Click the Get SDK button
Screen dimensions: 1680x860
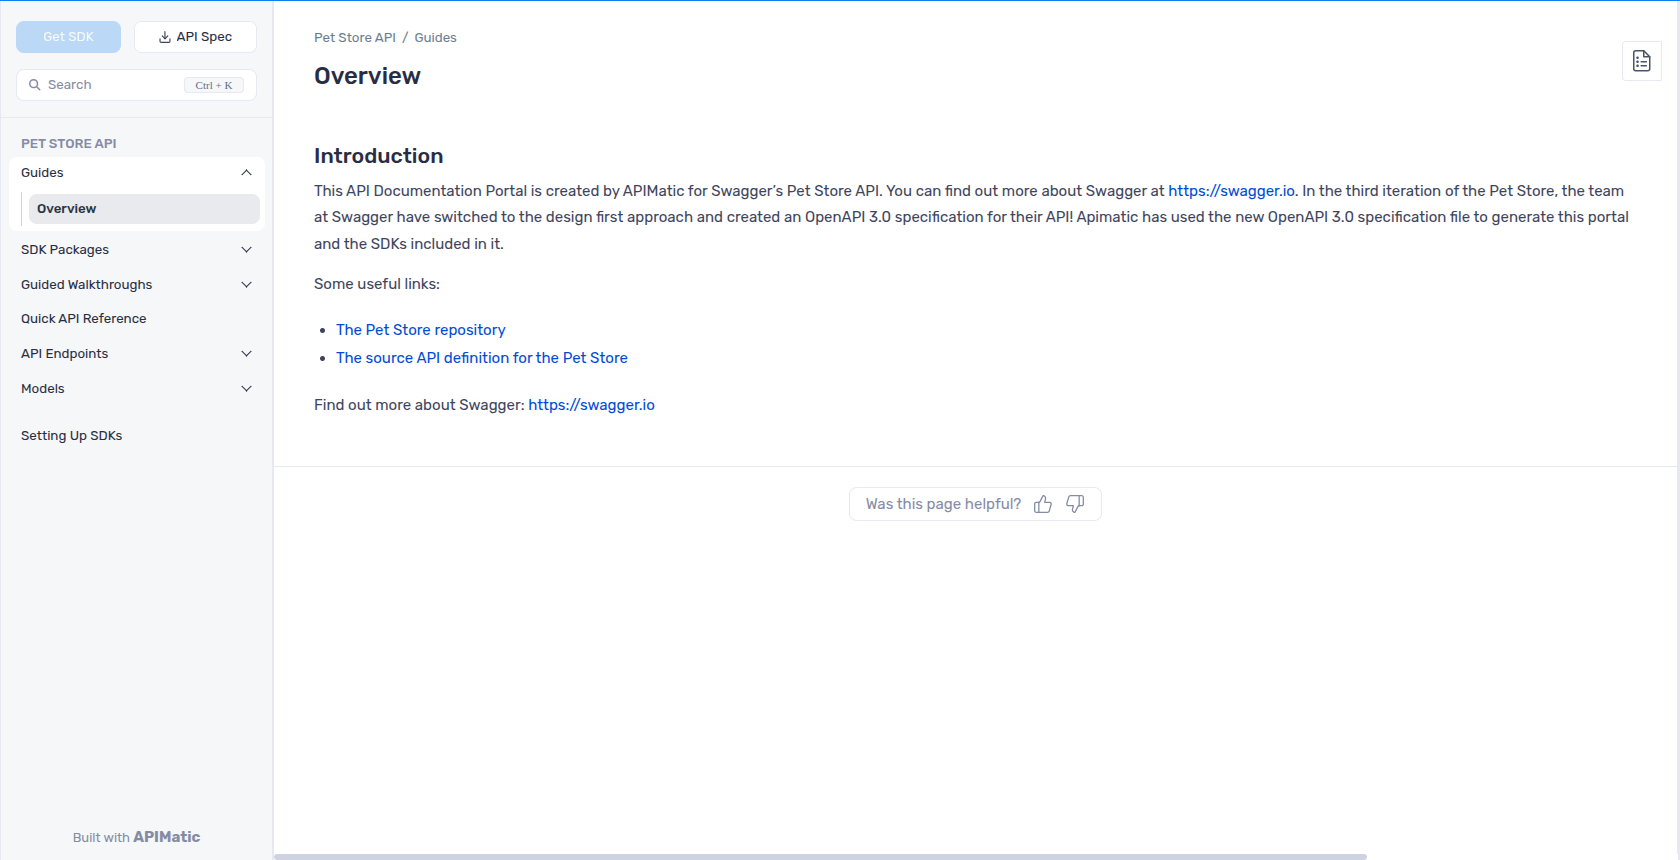(x=68, y=37)
